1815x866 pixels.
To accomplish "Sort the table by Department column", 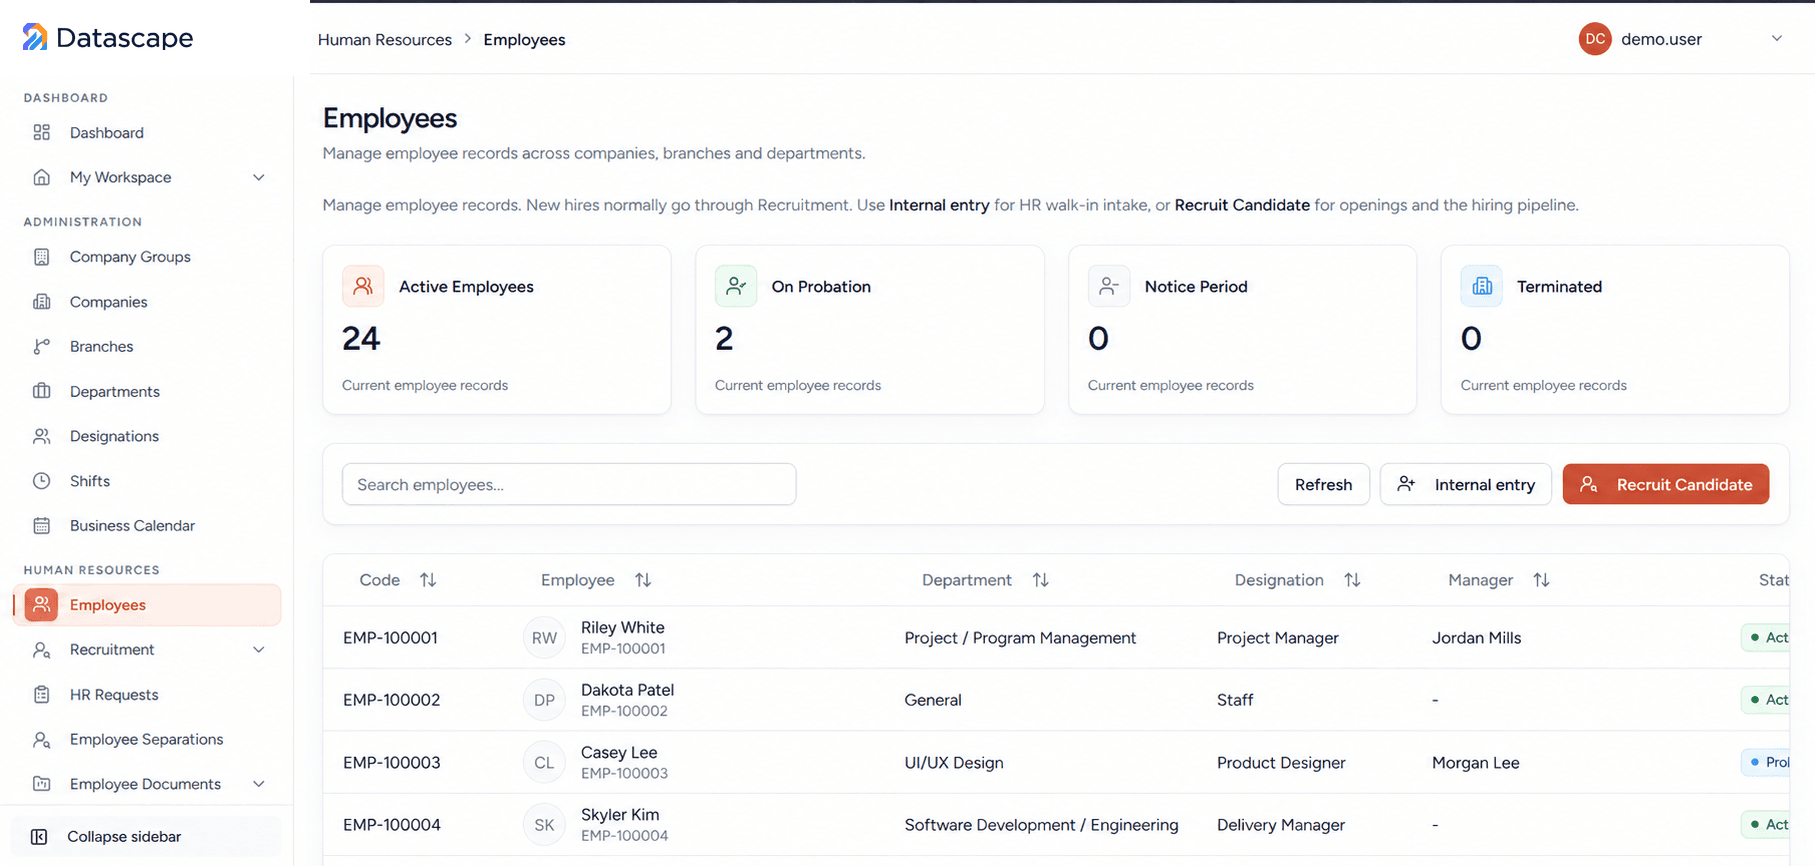I will [1041, 580].
